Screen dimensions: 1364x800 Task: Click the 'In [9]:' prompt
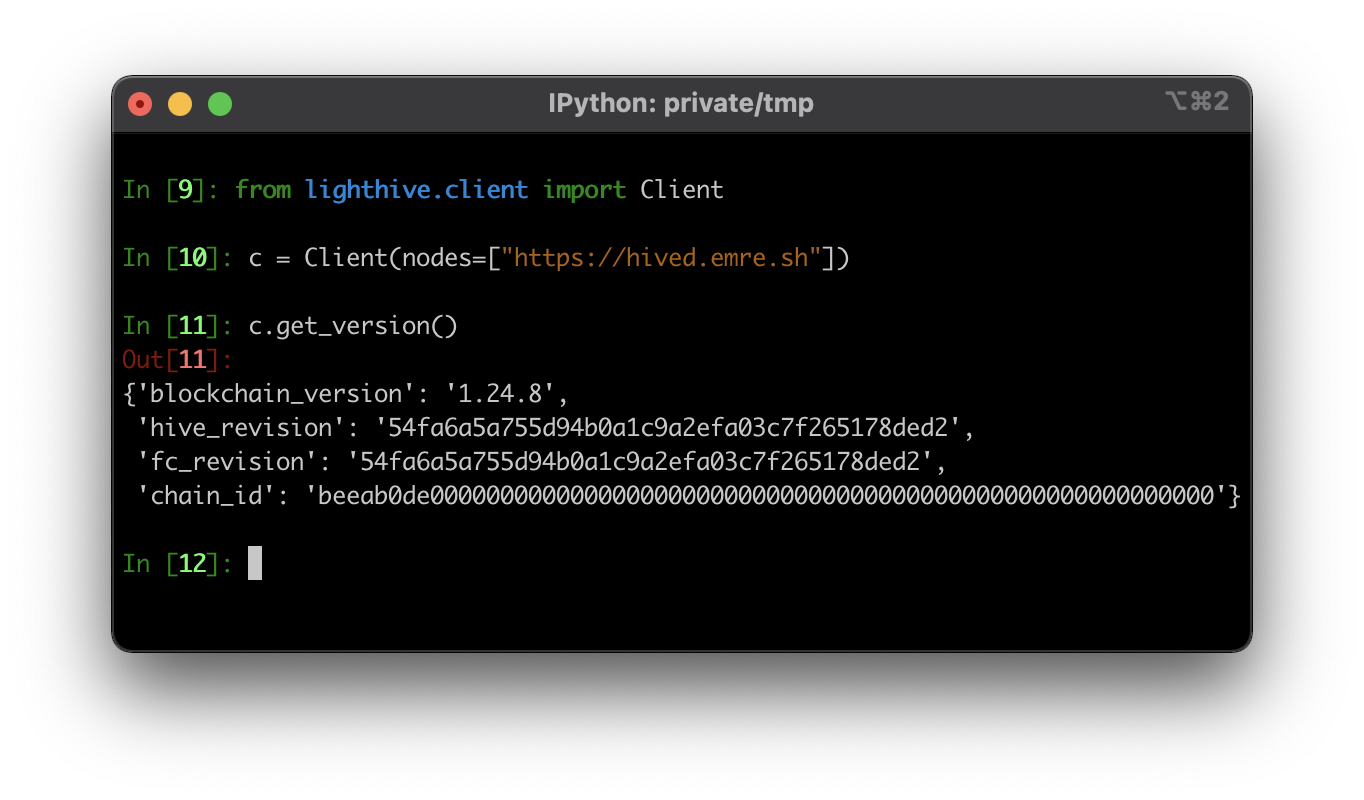[171, 190]
